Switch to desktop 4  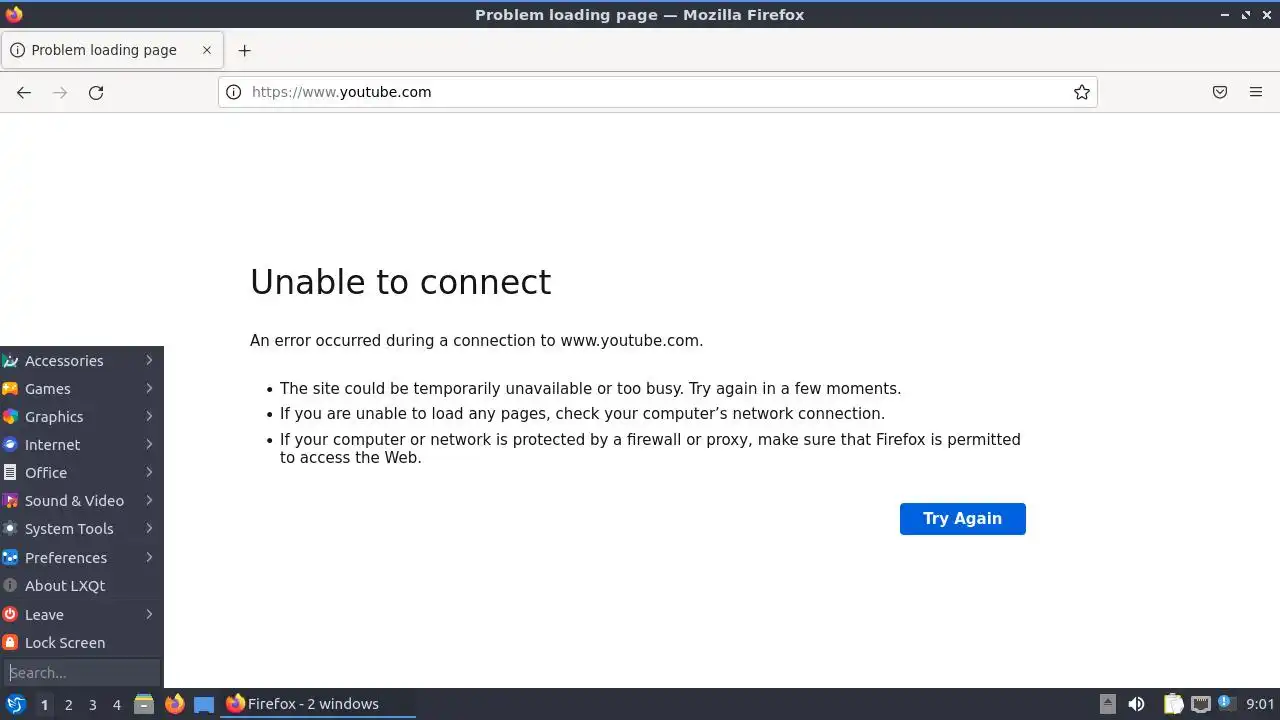pyautogui.click(x=116, y=704)
